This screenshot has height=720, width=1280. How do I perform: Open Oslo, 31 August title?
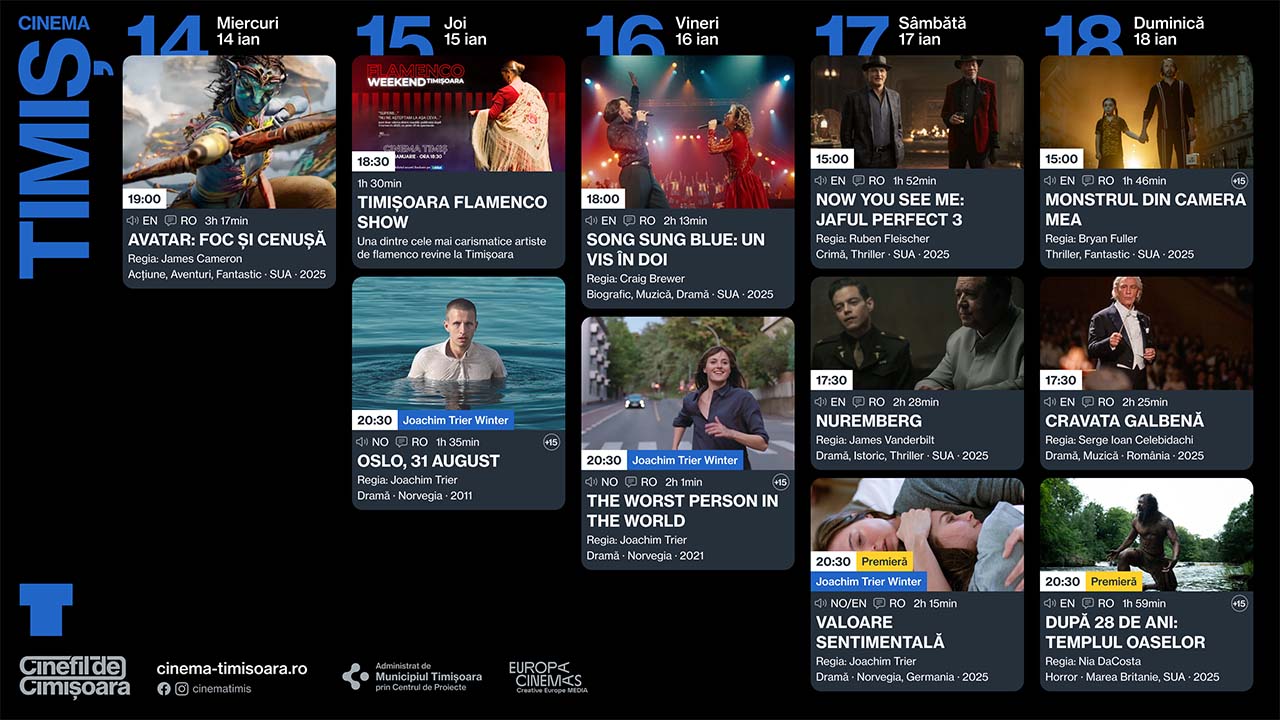(428, 461)
